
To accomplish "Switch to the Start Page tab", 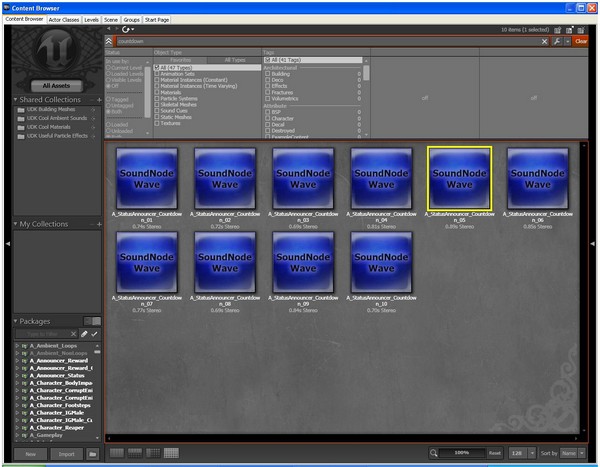I will click(157, 20).
